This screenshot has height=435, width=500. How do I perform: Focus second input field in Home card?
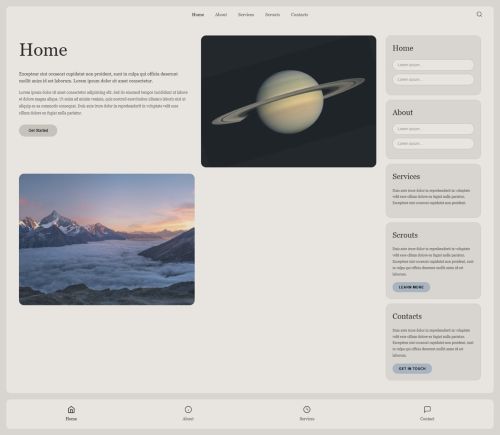tap(433, 79)
